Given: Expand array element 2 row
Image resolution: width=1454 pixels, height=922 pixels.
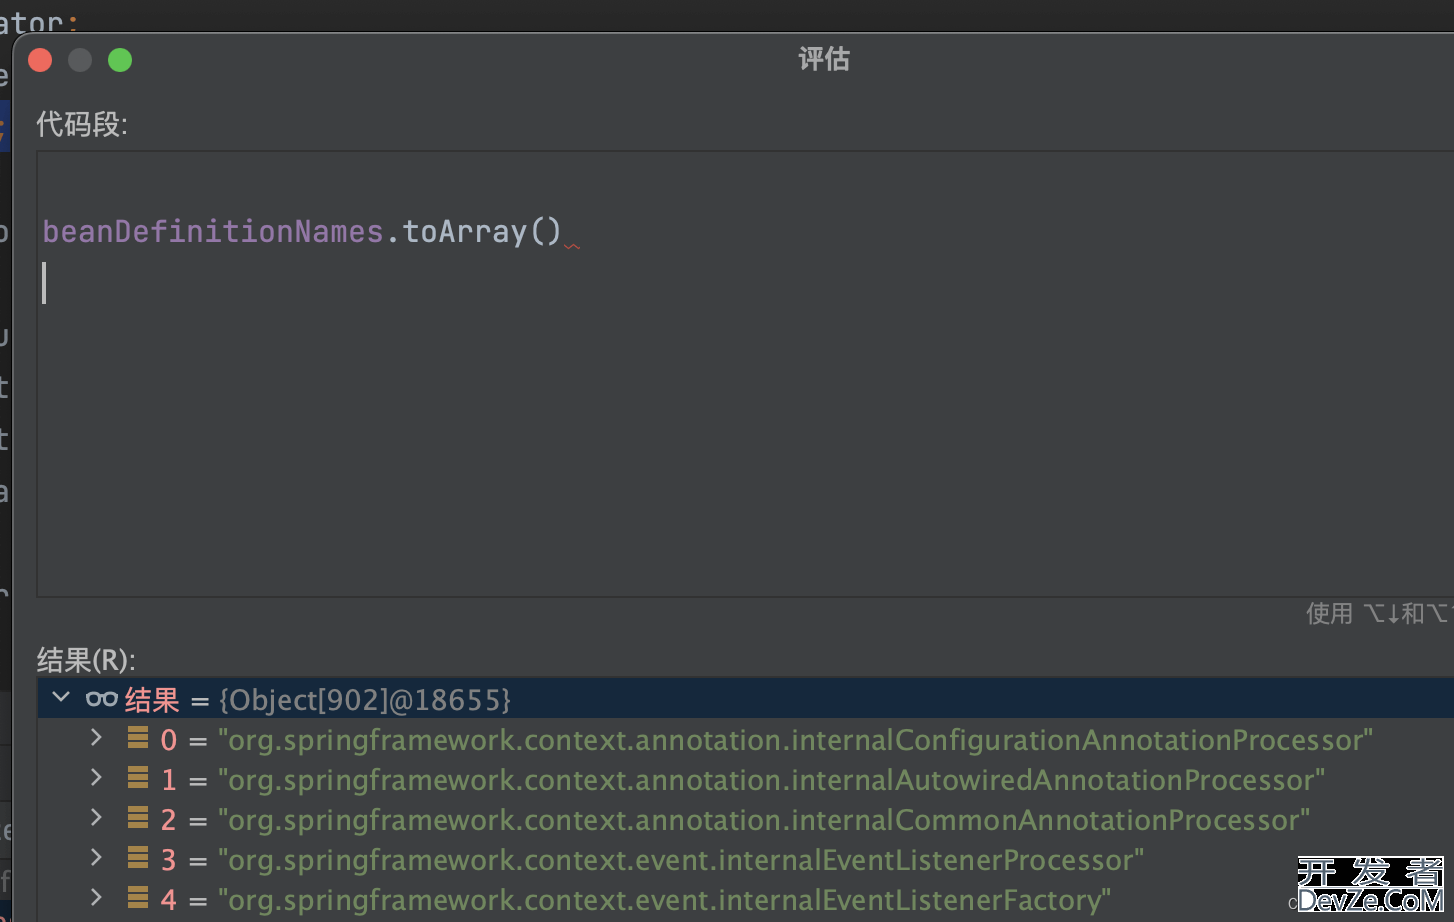Looking at the screenshot, I should [96, 817].
